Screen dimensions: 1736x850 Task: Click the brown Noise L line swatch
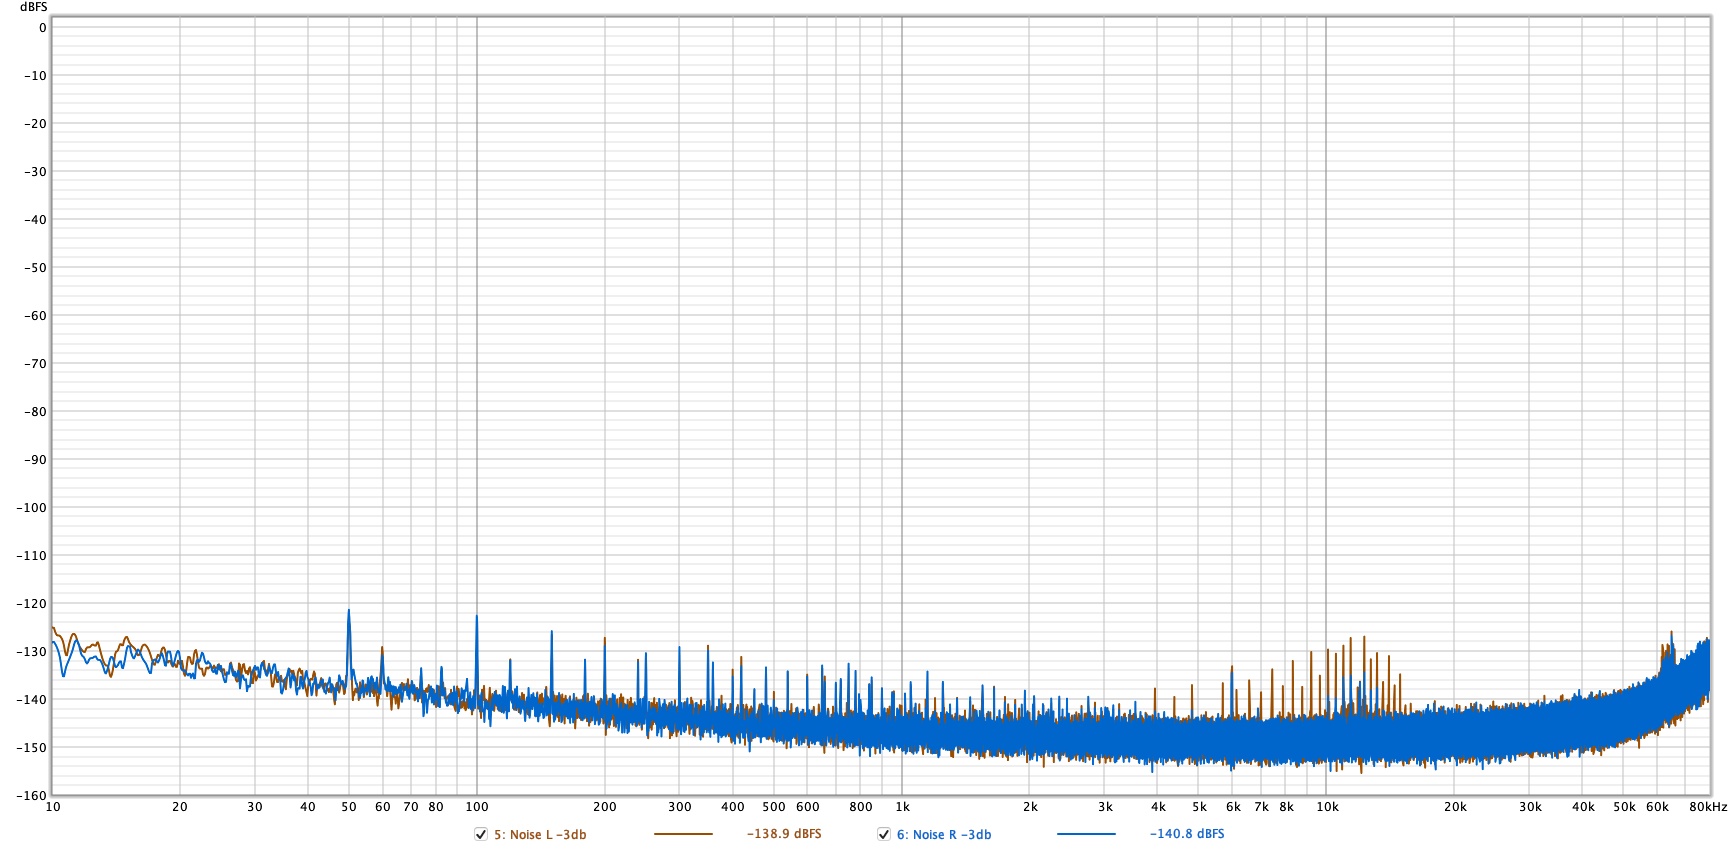pos(683,834)
